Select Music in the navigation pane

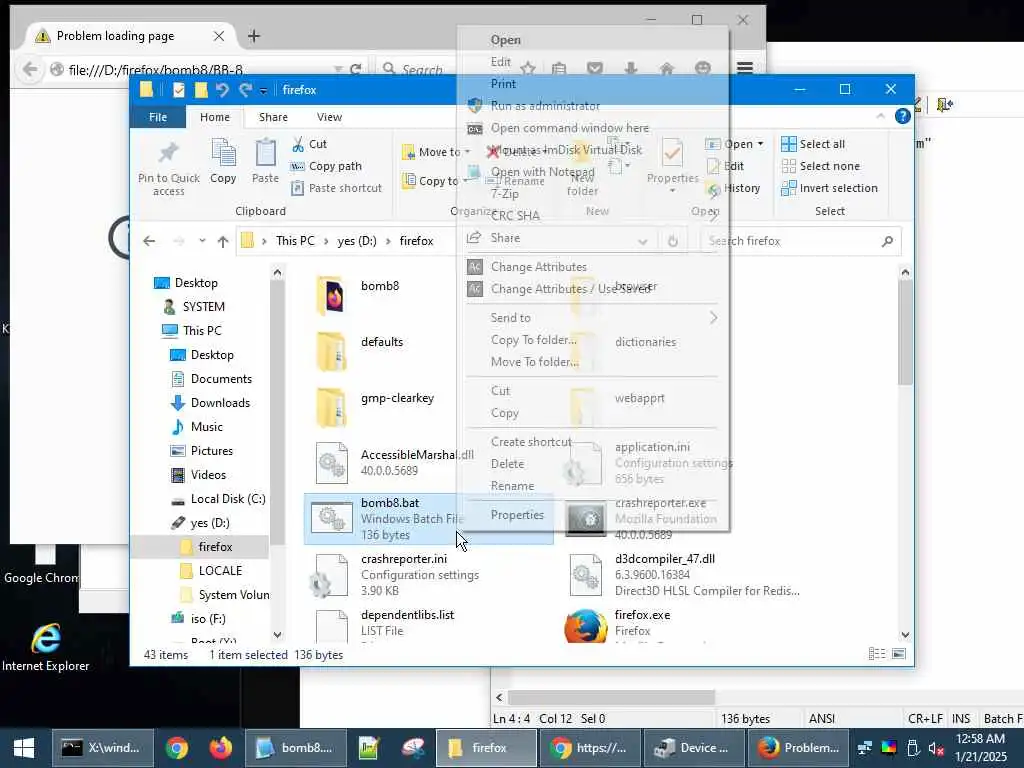(197, 426)
